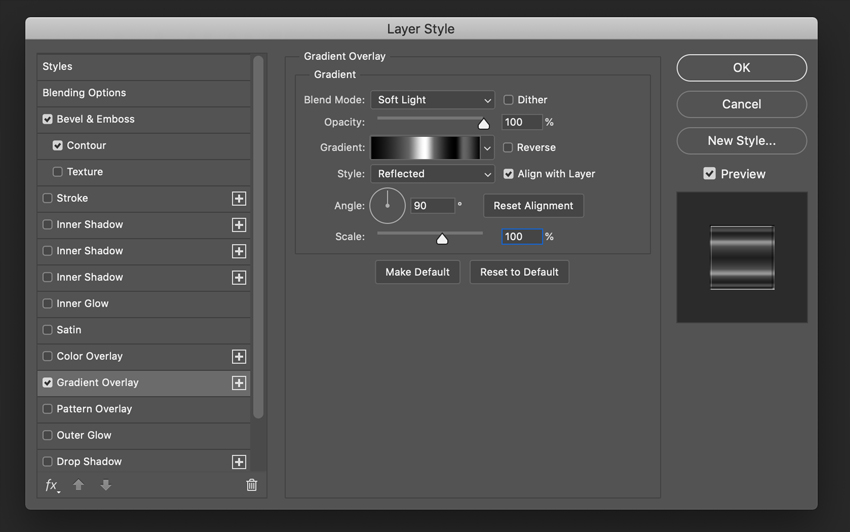Click Reset to Default button
Screen dimensions: 850x532
(519, 272)
